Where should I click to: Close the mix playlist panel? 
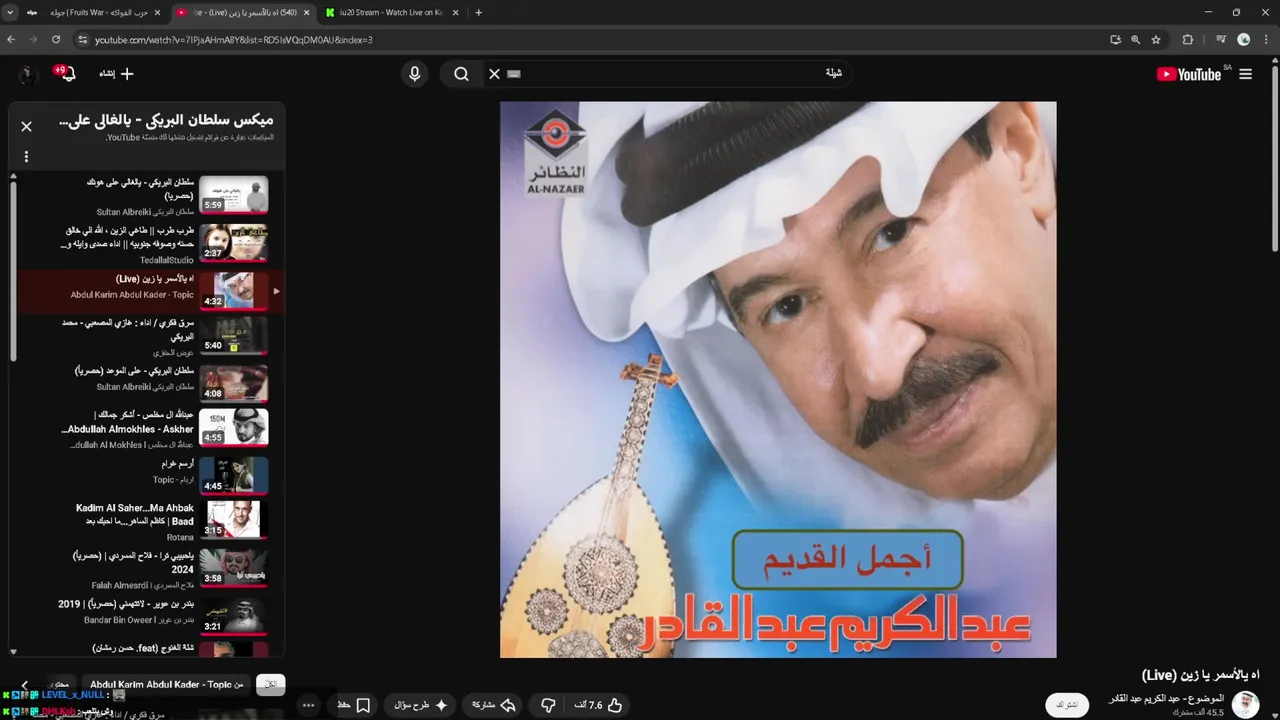pos(27,126)
